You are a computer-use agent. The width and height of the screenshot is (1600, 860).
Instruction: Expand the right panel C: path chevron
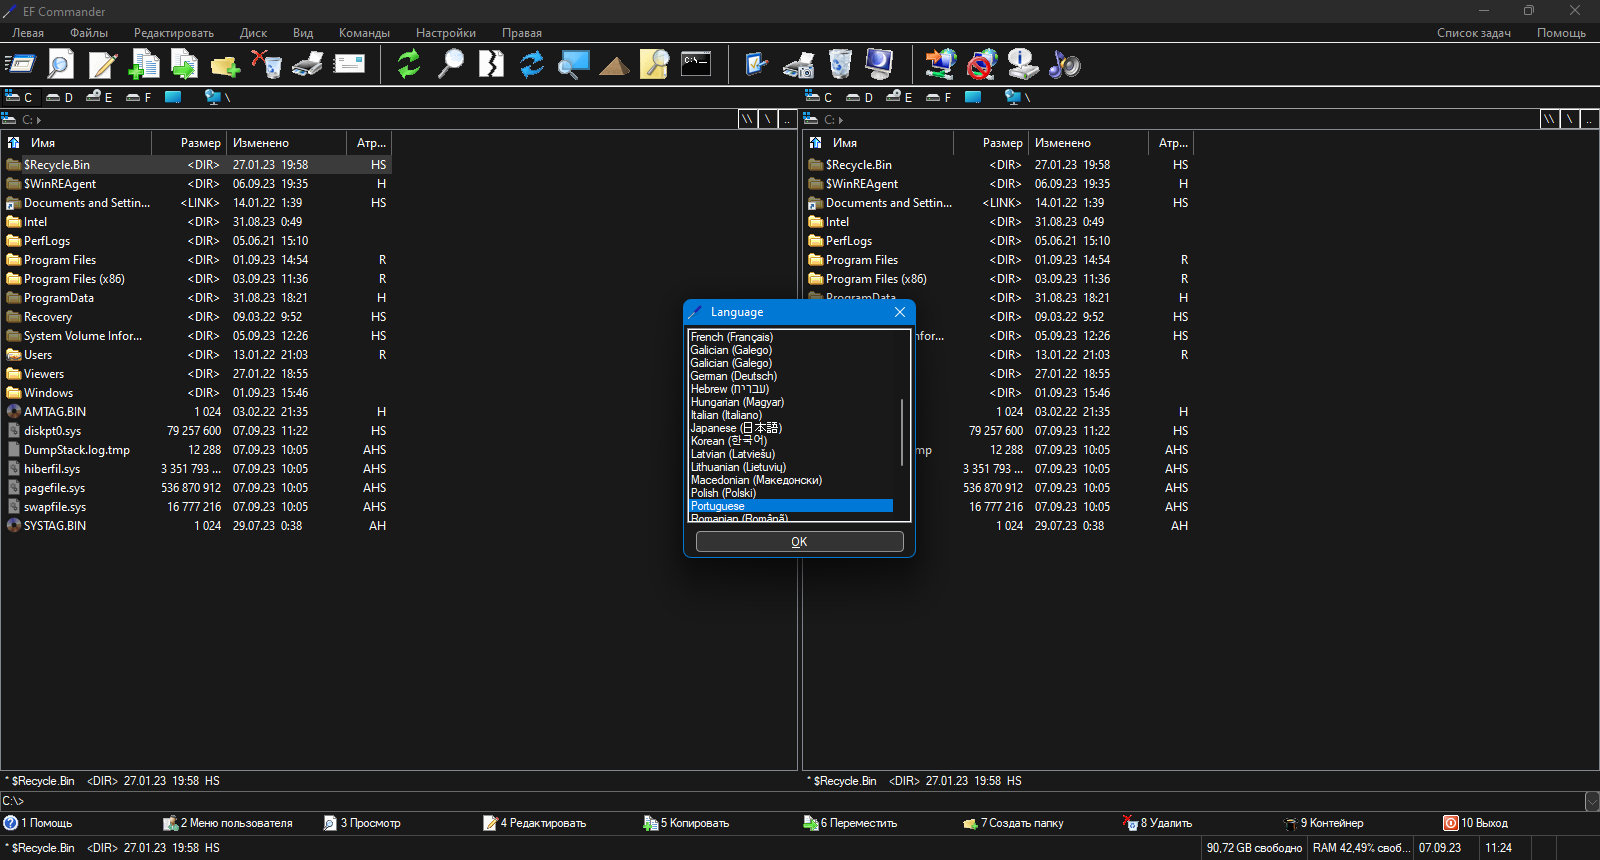coord(841,120)
